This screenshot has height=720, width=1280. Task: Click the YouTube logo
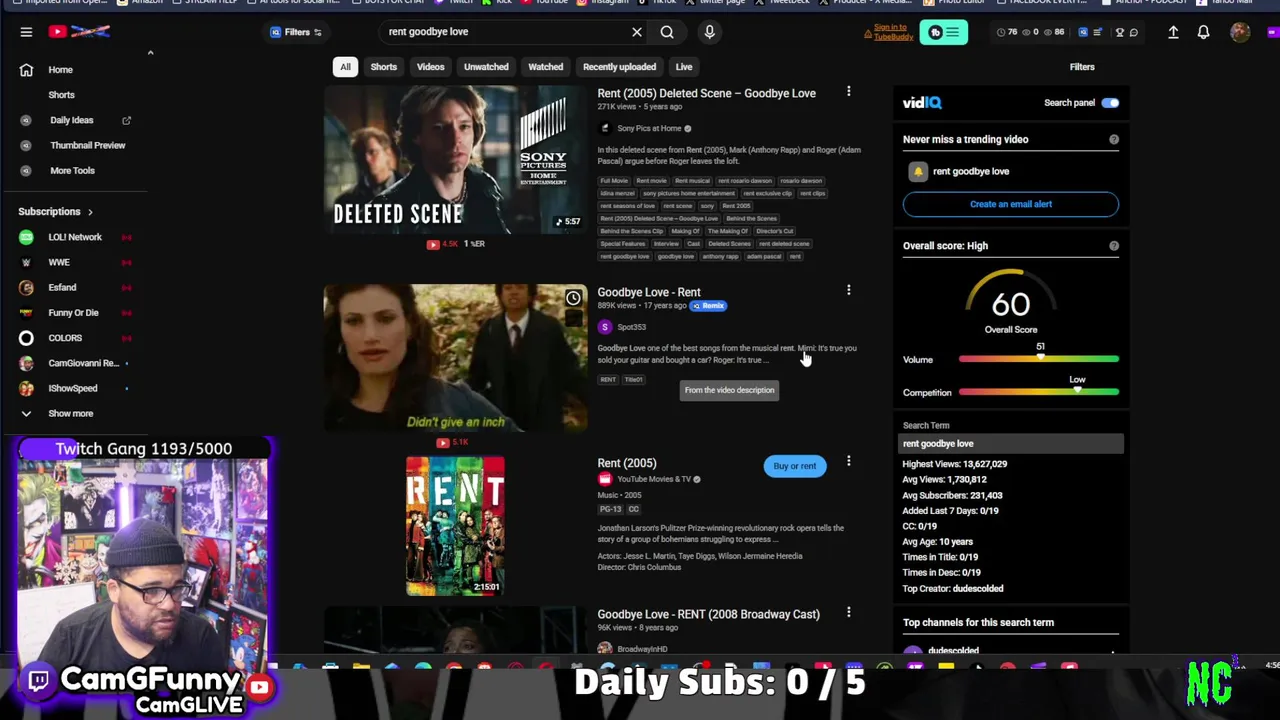pyautogui.click(x=78, y=32)
